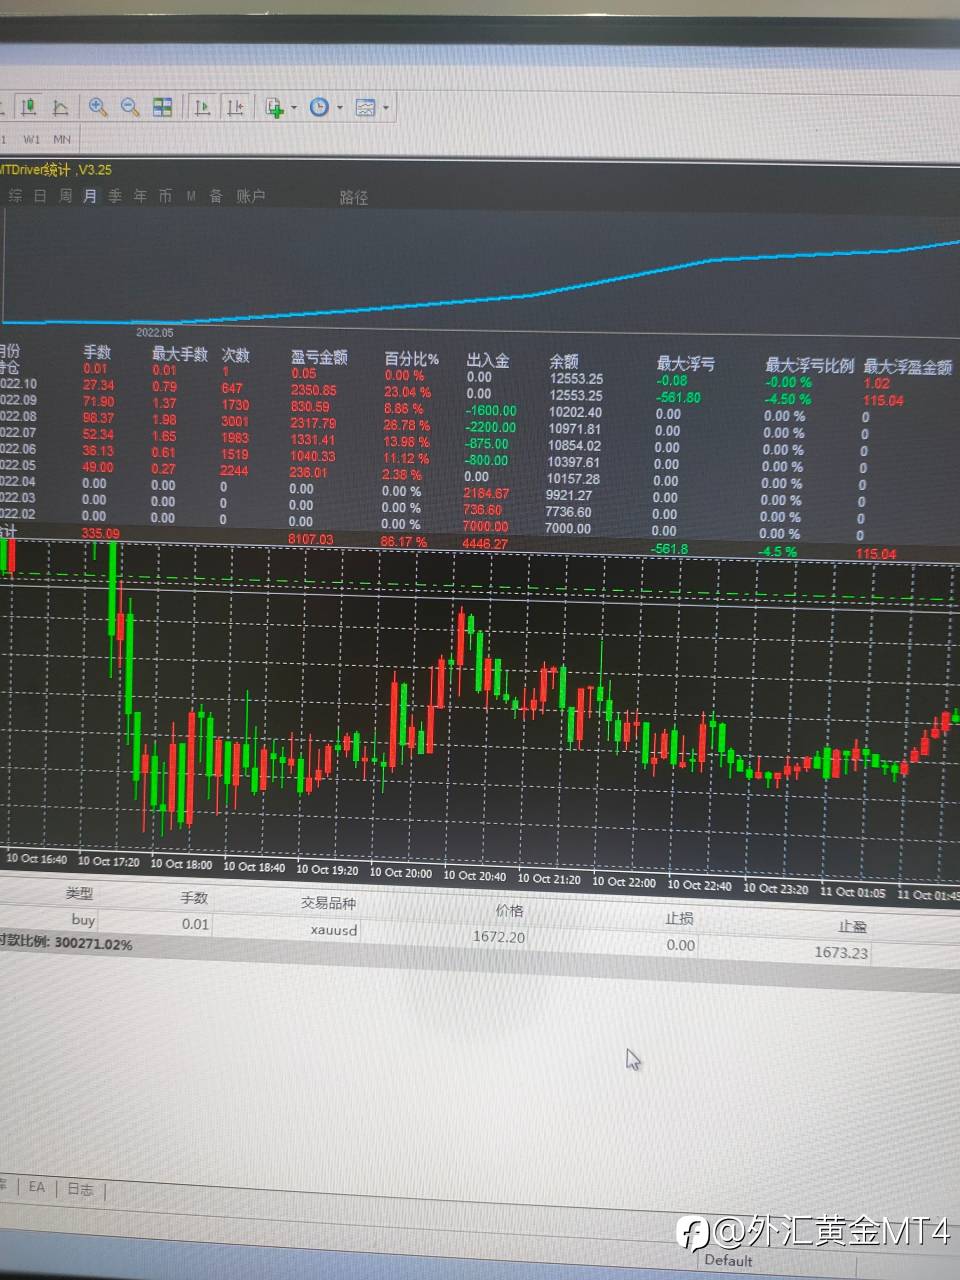Open the 日志 terminal tab
This screenshot has height=1280, width=960.
(x=80, y=1189)
